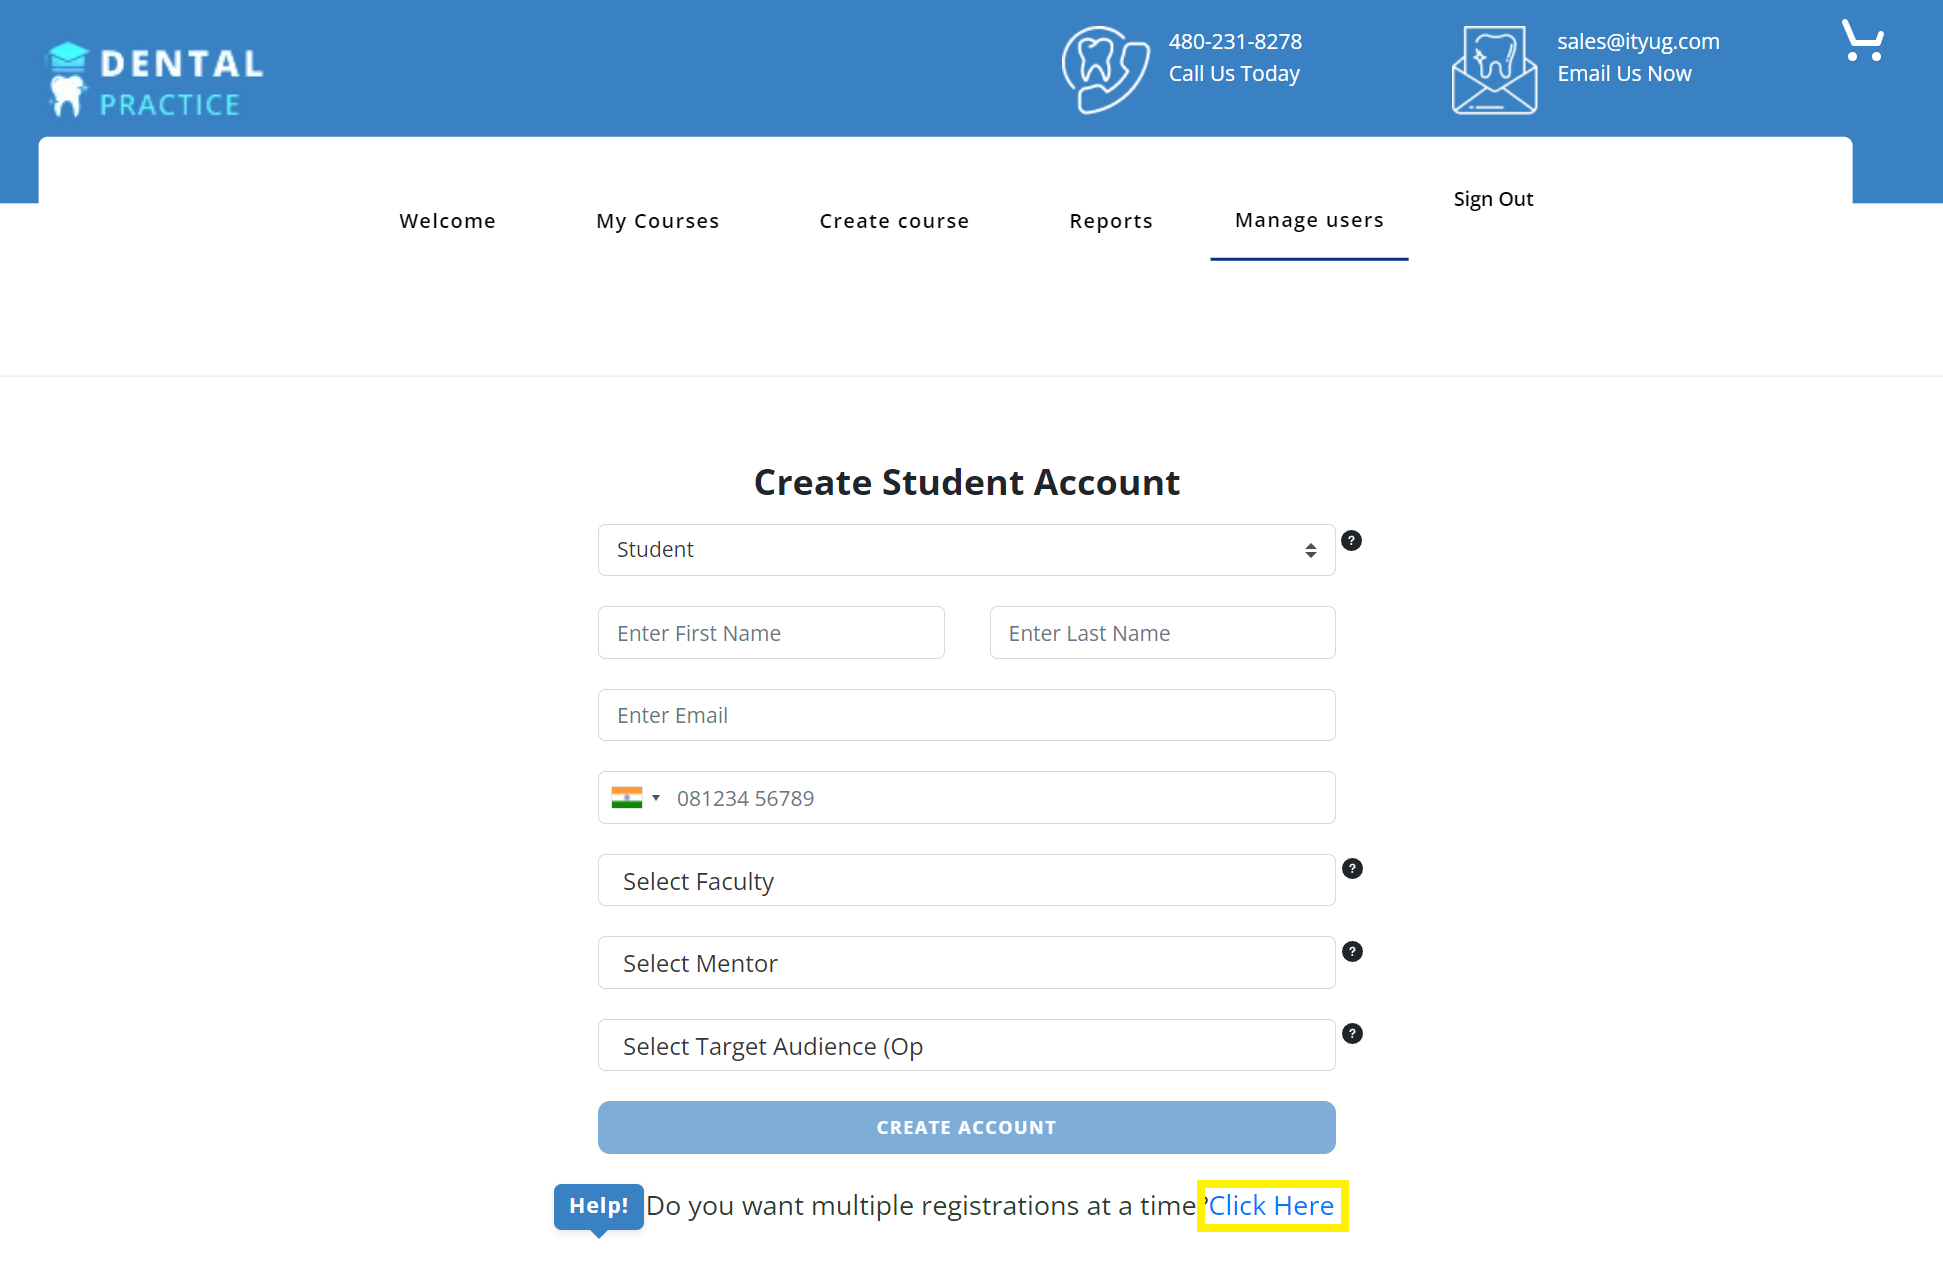Click the tooth envelope email icon
Screen dimensions: 1943x1276
(1494, 70)
